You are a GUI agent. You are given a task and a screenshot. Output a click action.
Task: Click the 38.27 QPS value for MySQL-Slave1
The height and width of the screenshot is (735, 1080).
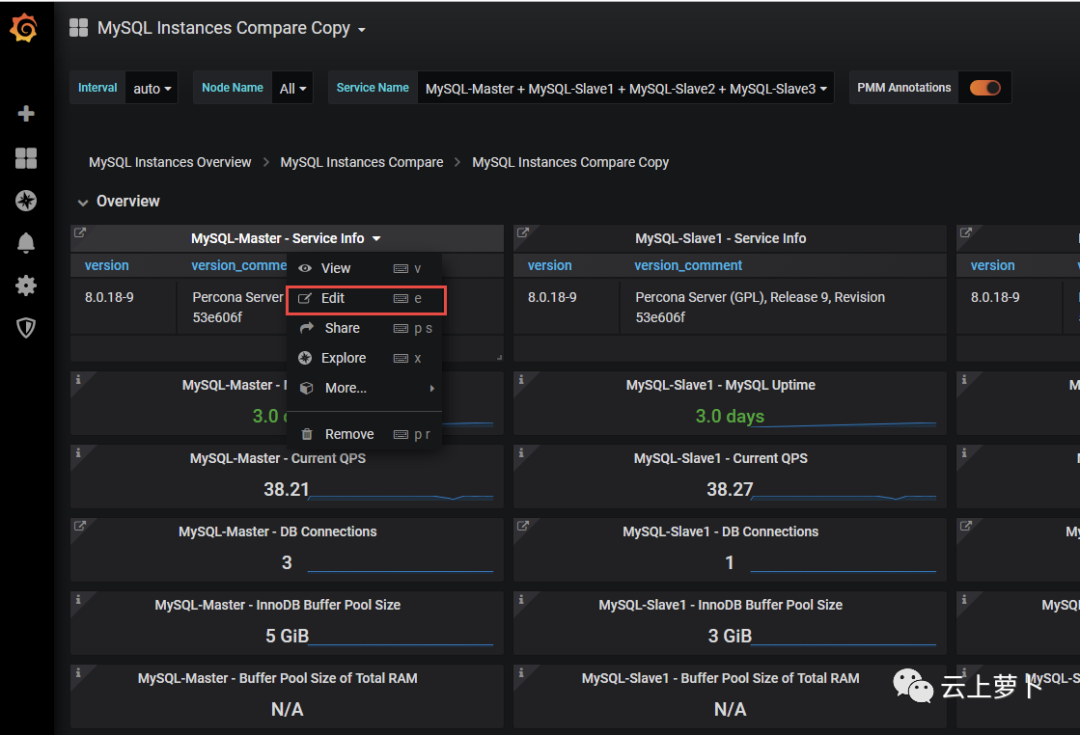[729, 489]
